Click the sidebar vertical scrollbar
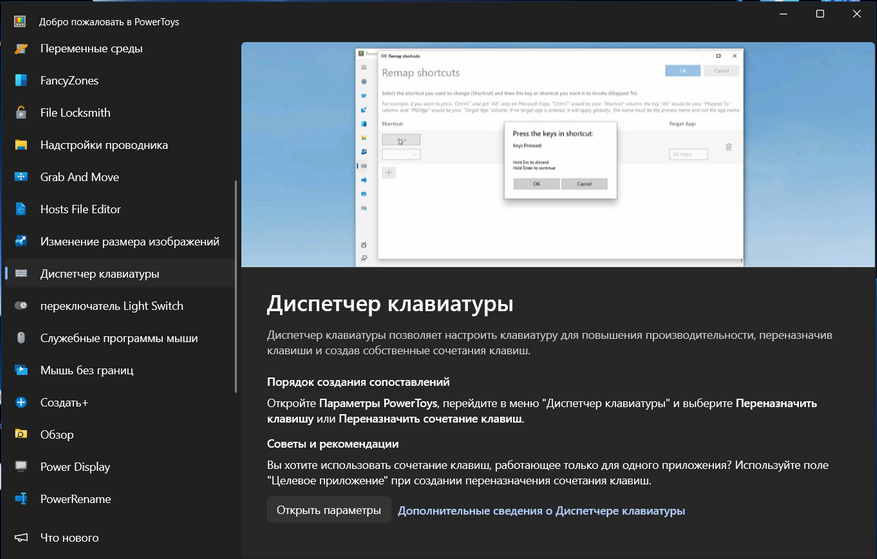This screenshot has width=877, height=559. point(236,286)
